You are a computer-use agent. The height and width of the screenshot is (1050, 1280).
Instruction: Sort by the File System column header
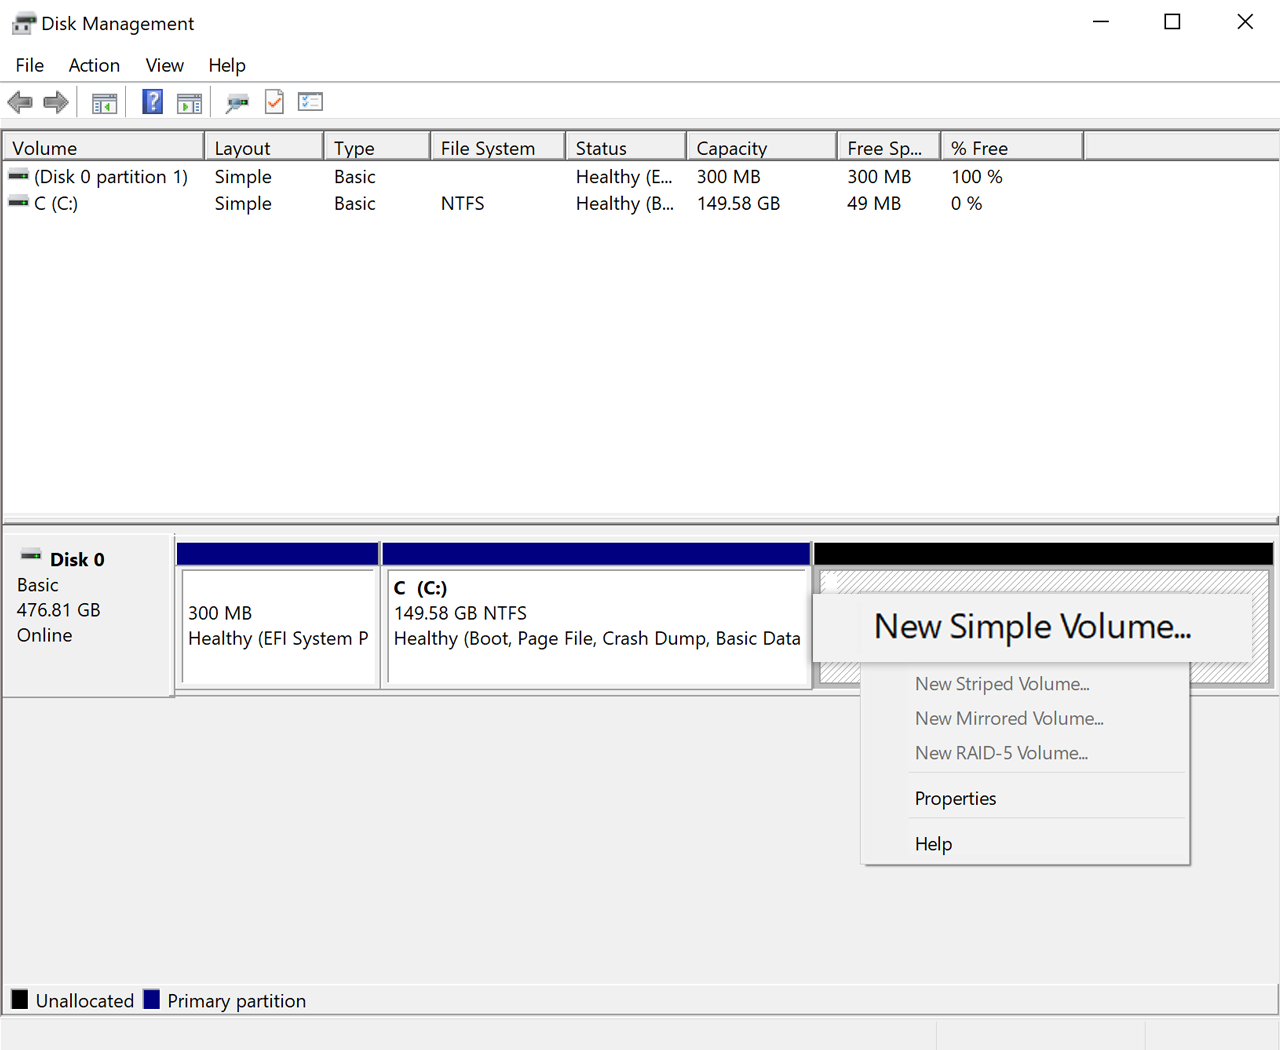(x=497, y=148)
